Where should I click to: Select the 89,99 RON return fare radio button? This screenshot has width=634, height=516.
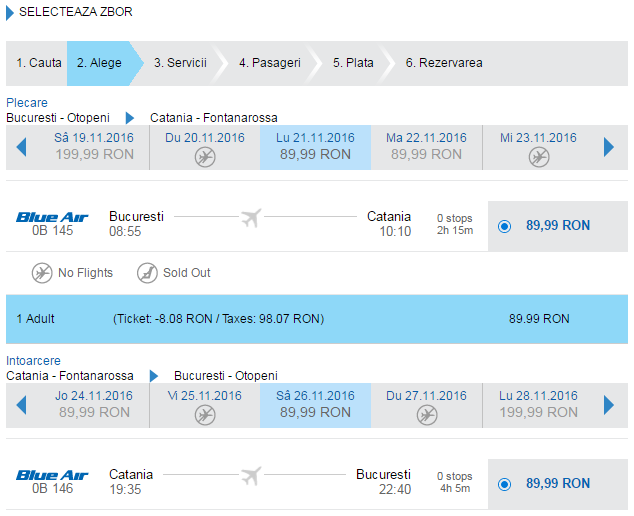[504, 484]
